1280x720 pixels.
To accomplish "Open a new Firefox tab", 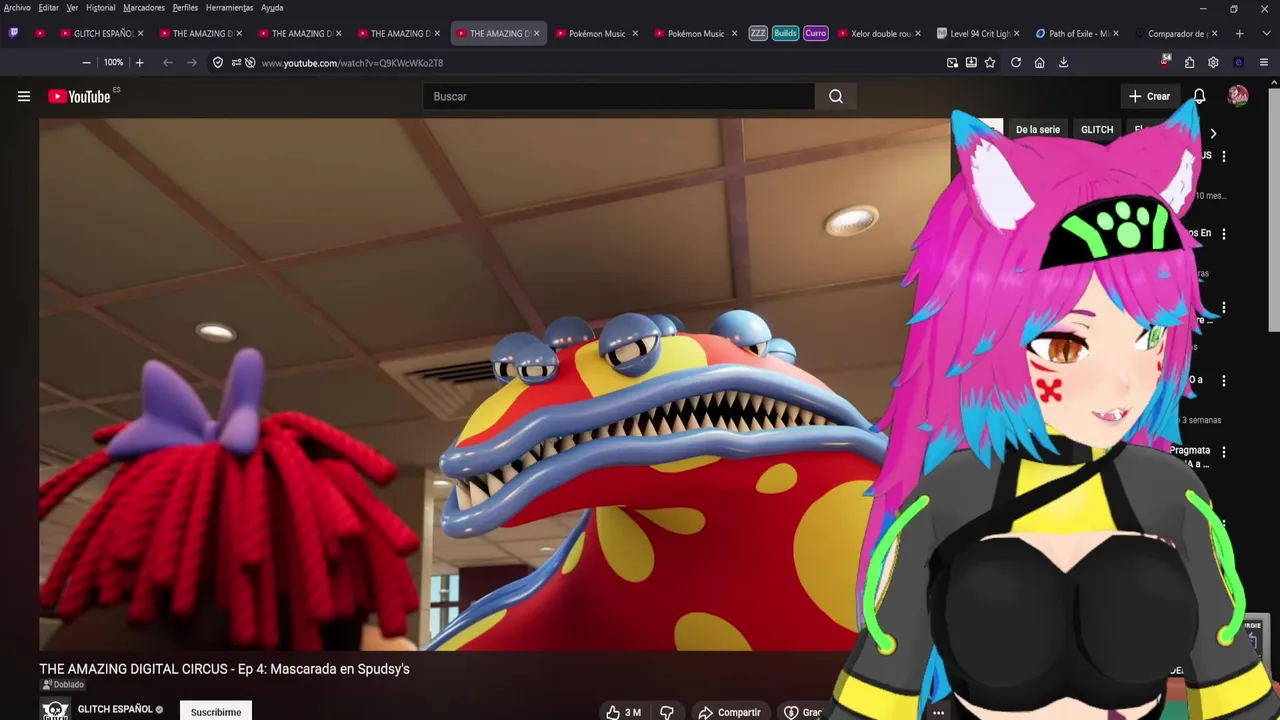I will click(1240, 33).
